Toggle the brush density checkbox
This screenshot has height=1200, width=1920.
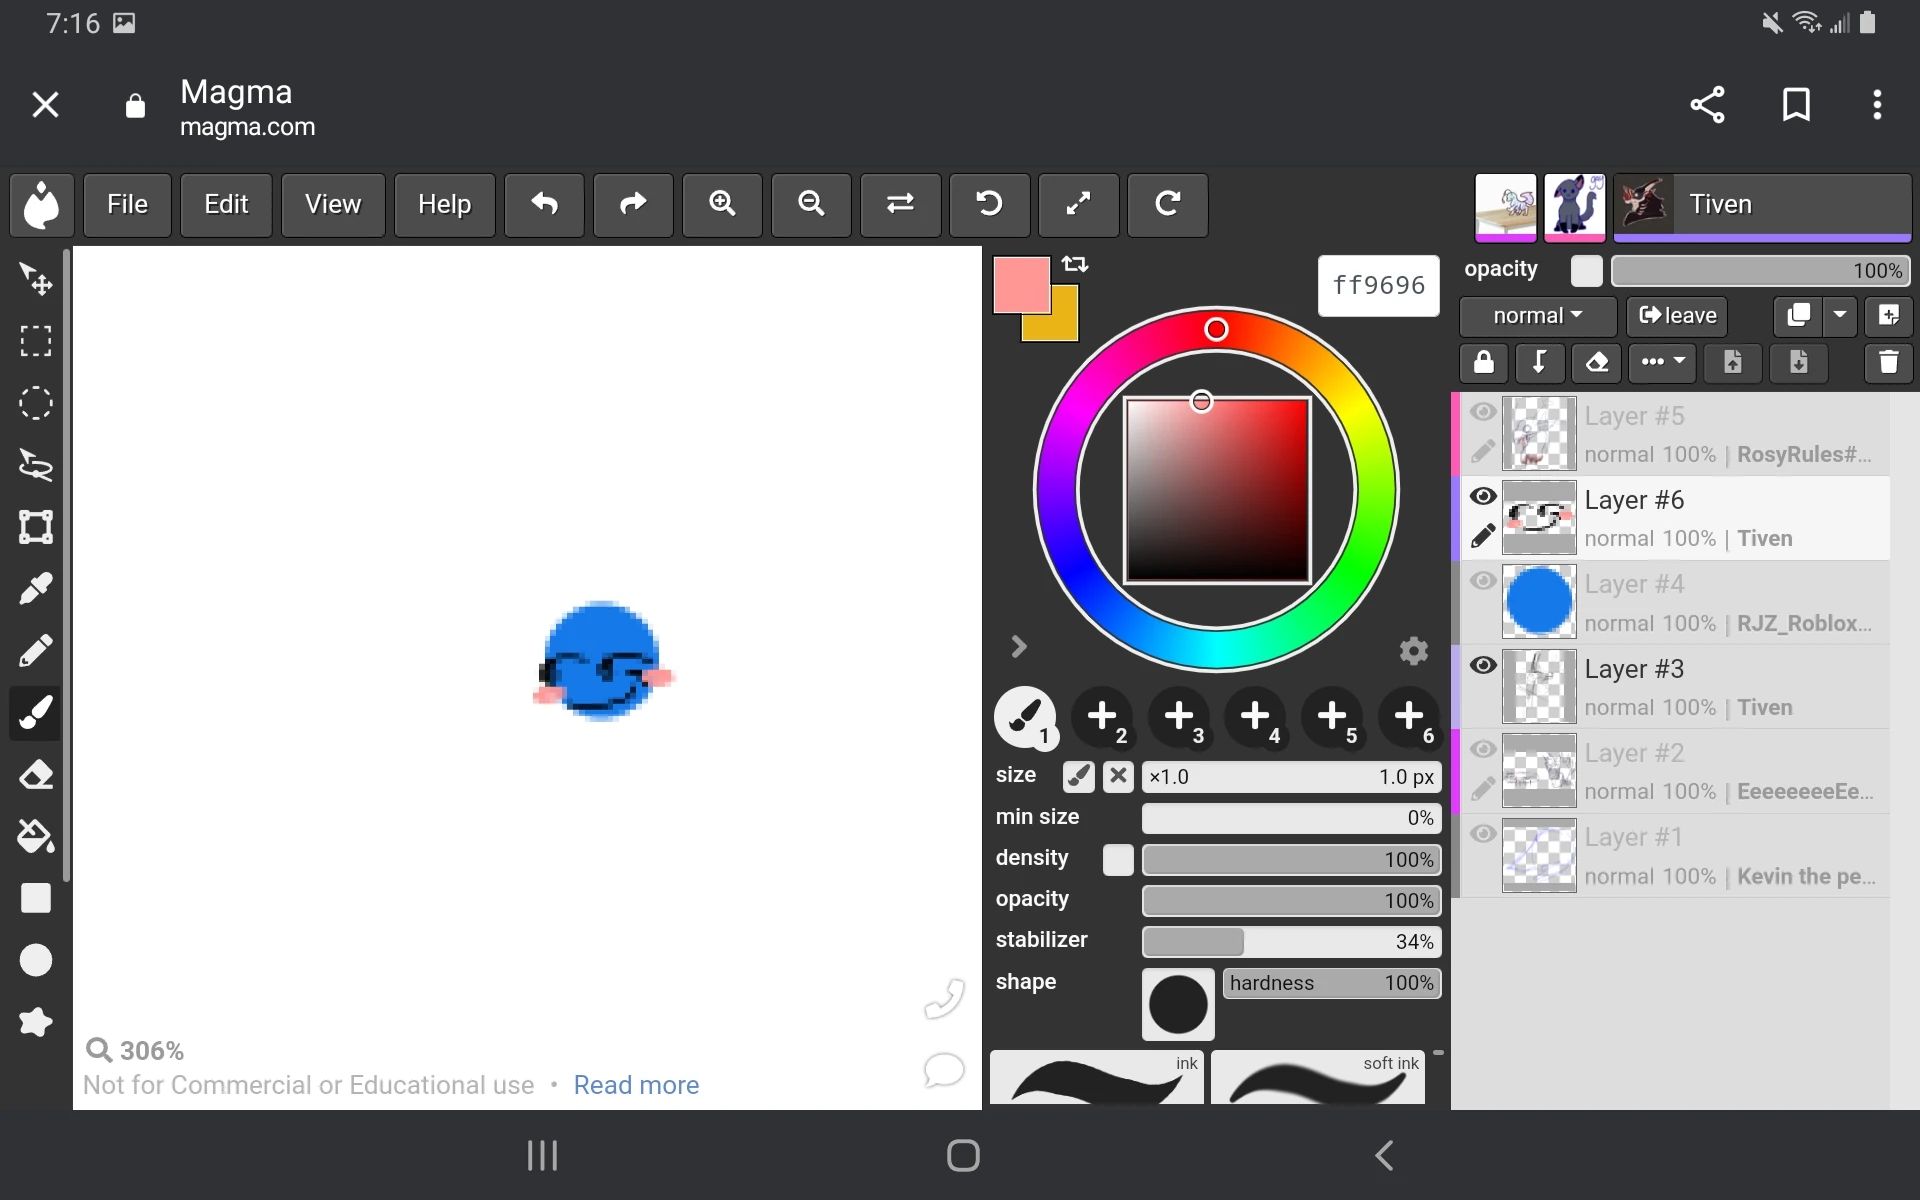[x=1118, y=859]
